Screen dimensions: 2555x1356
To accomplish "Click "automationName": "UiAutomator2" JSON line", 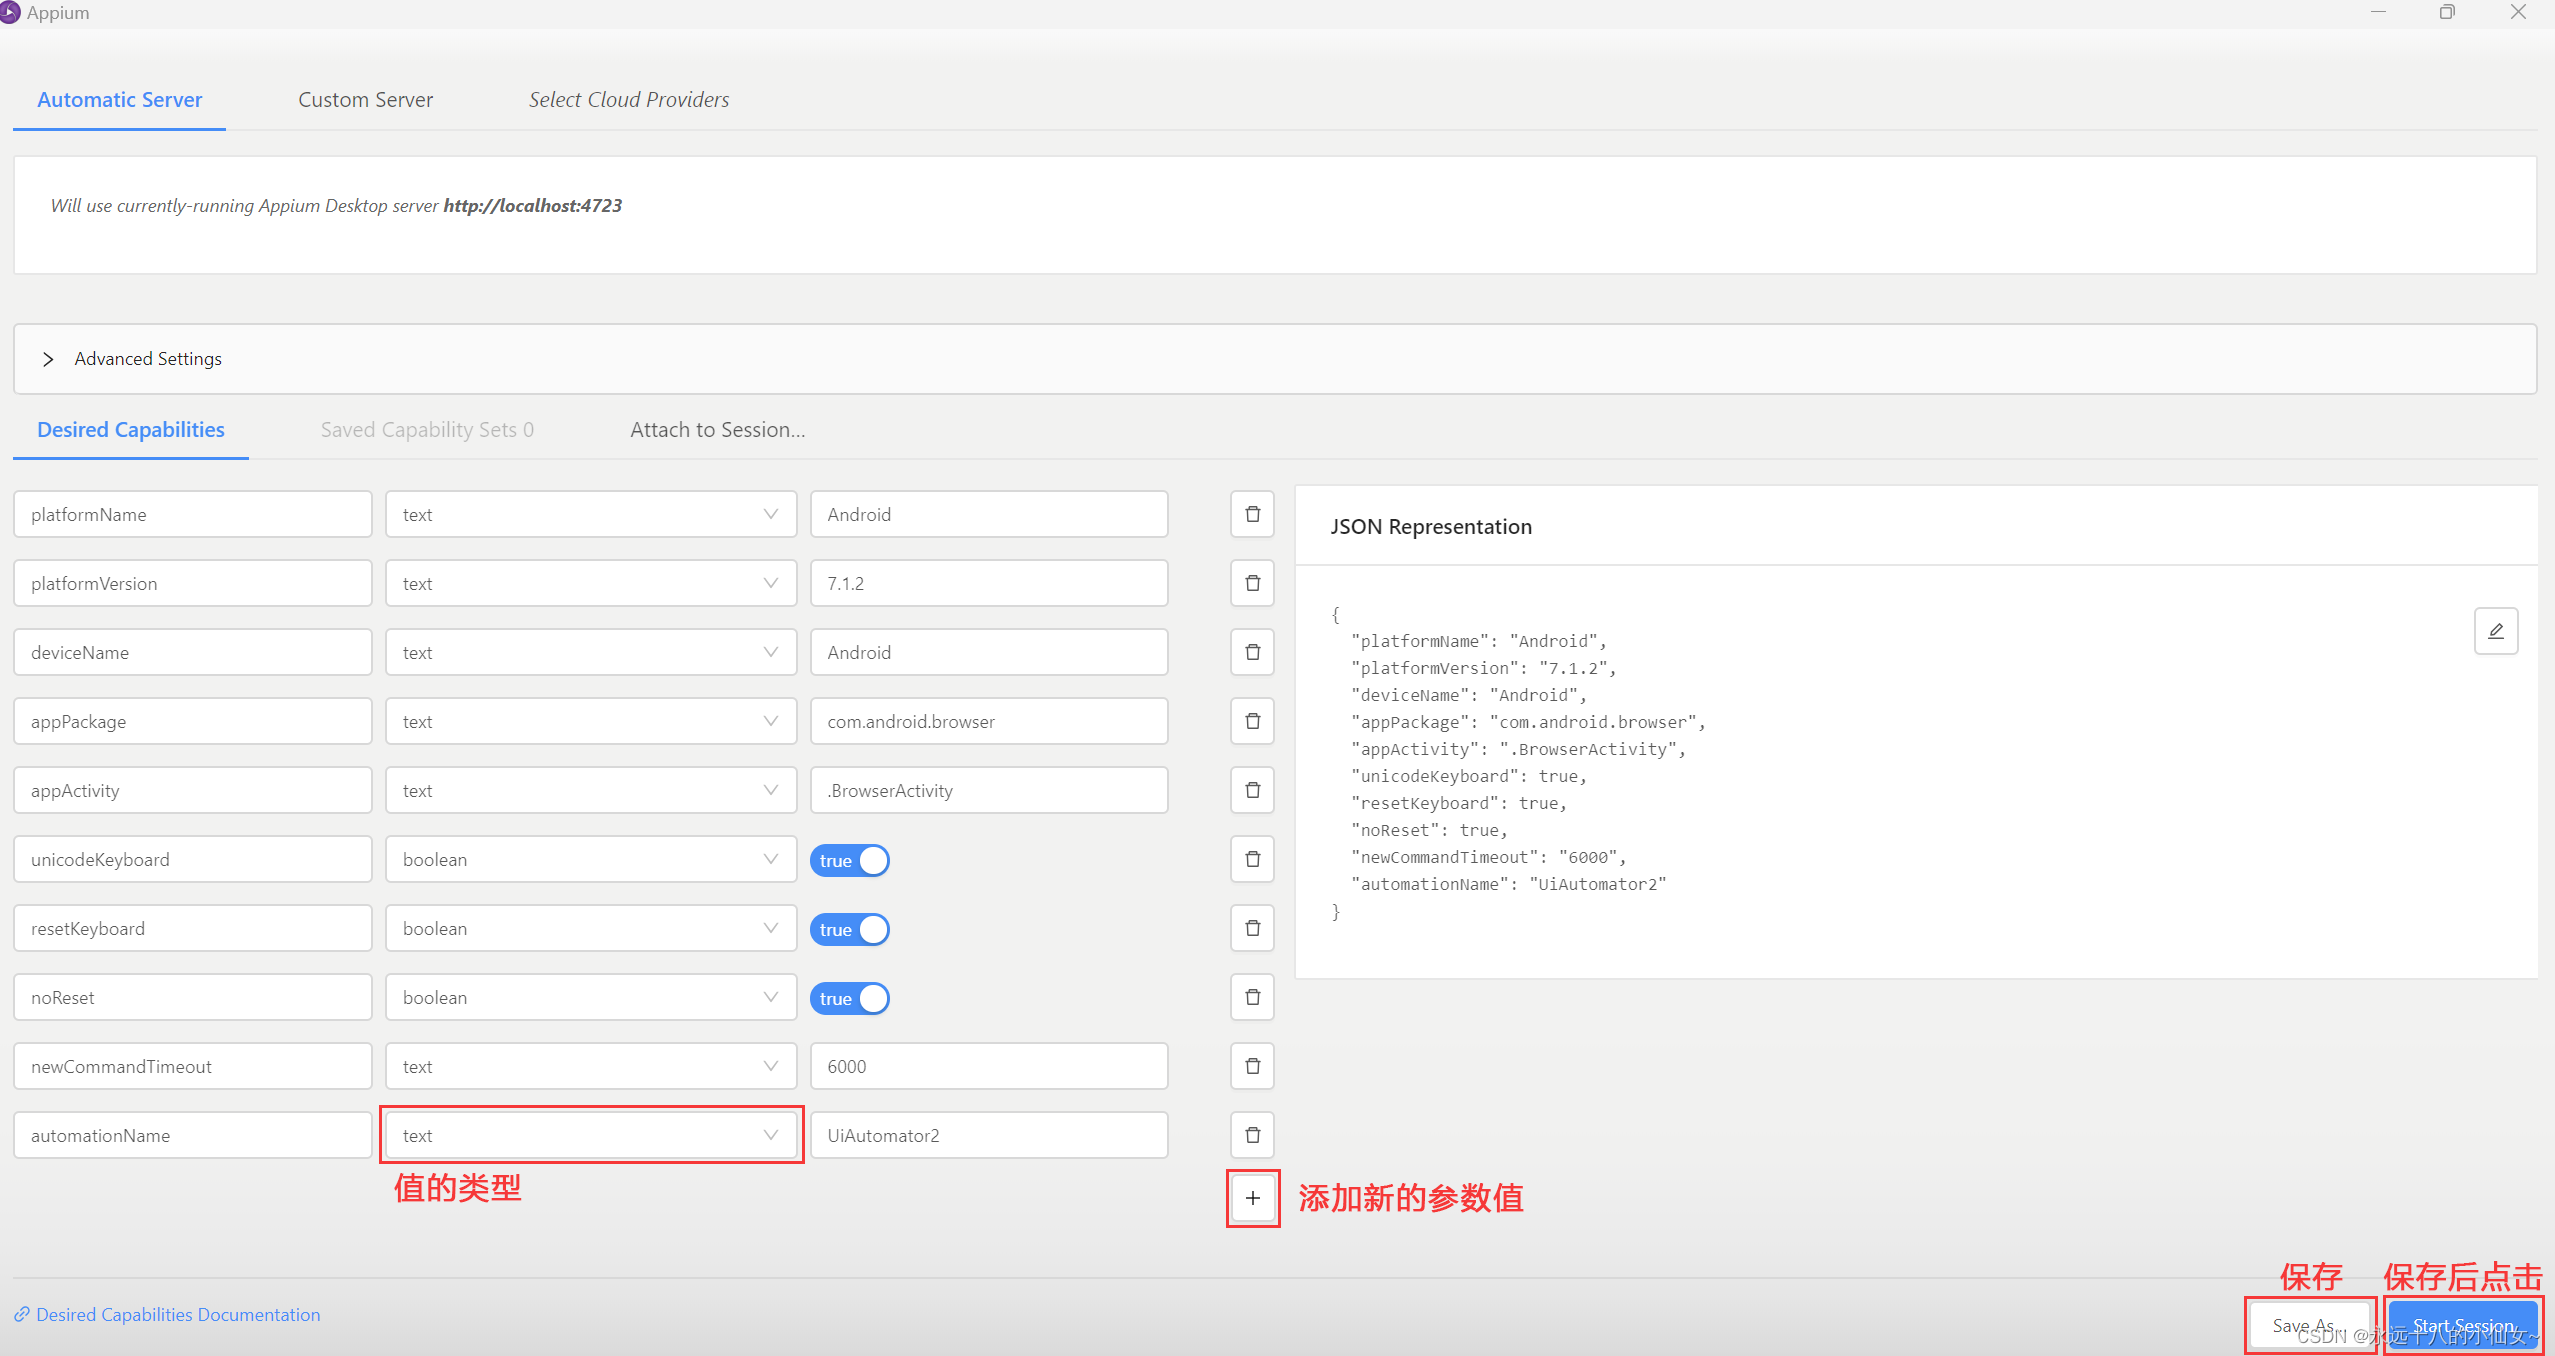I will [x=1508, y=884].
